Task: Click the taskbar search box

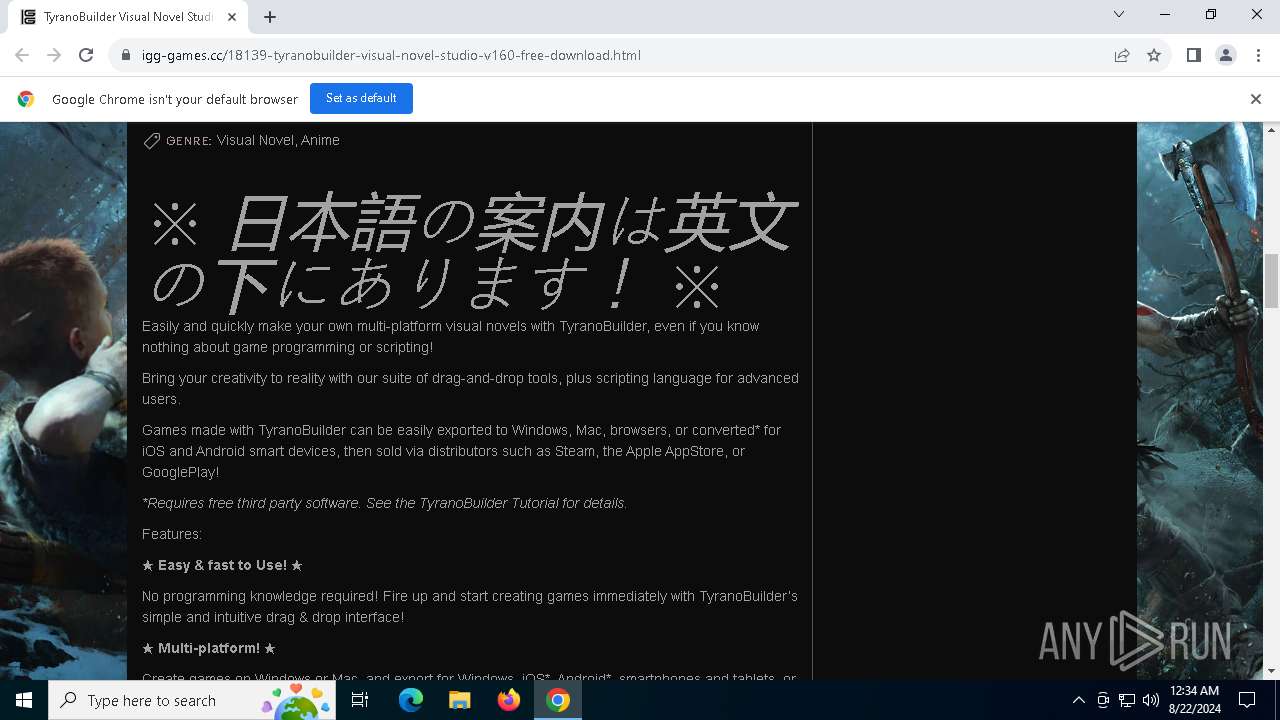Action: [x=193, y=700]
